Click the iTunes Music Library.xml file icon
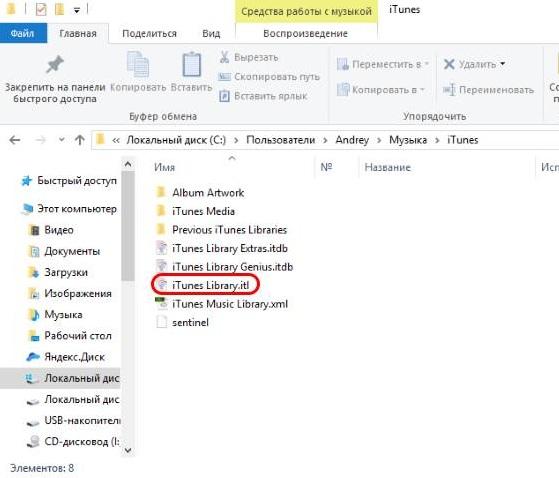 161,303
